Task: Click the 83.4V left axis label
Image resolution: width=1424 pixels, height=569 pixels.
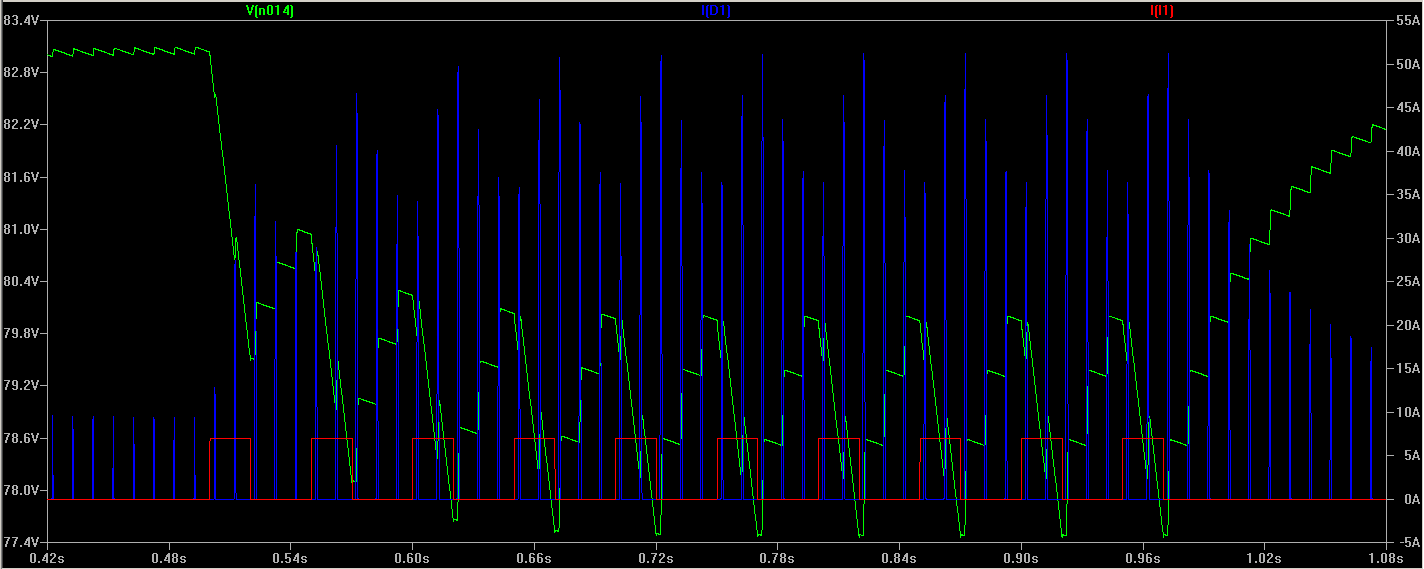Action: click(21, 21)
